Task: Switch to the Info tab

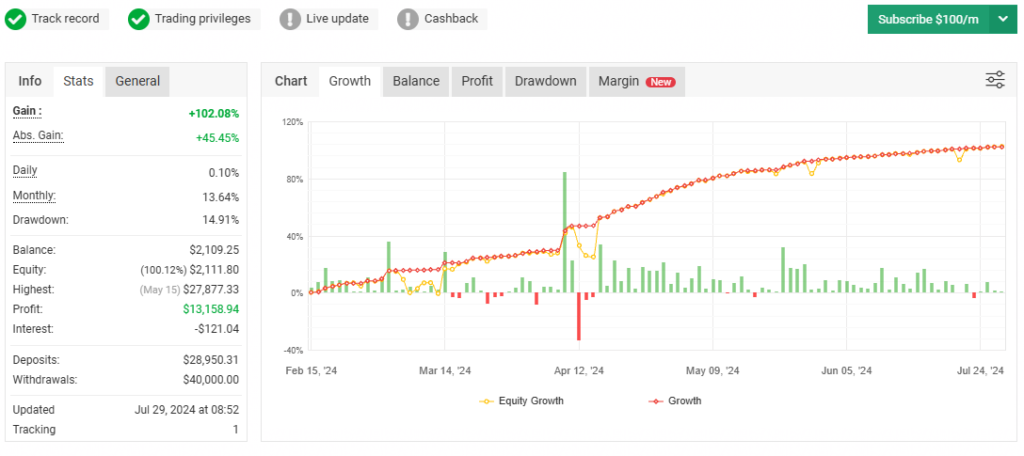Action: 30,81
